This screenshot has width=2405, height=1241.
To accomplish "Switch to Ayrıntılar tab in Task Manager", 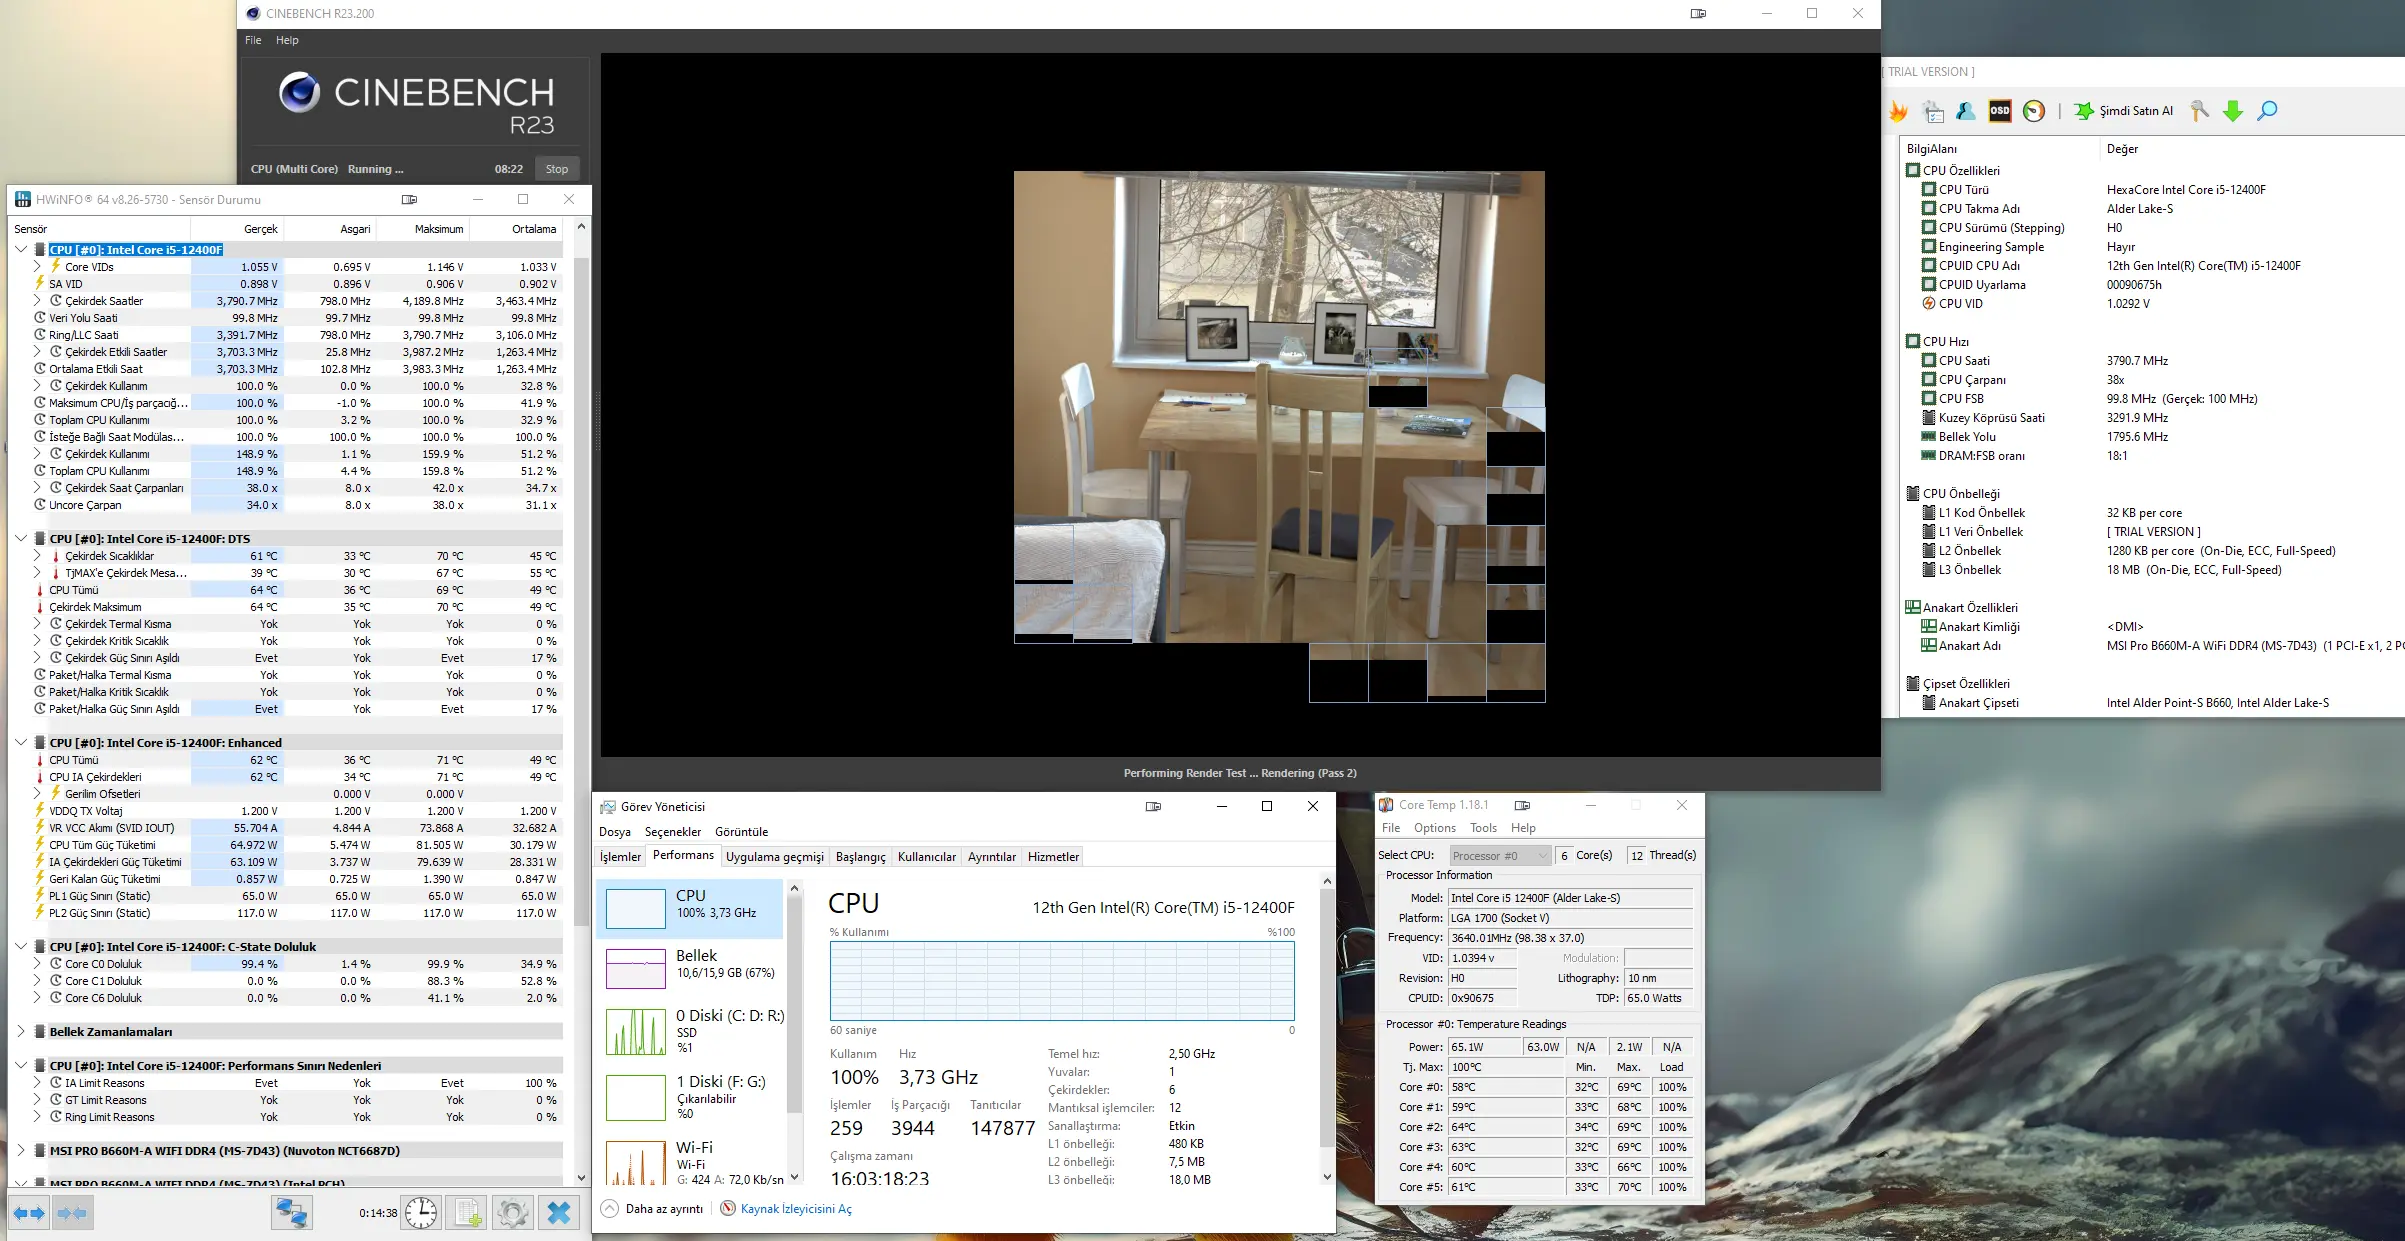I will click(x=991, y=857).
